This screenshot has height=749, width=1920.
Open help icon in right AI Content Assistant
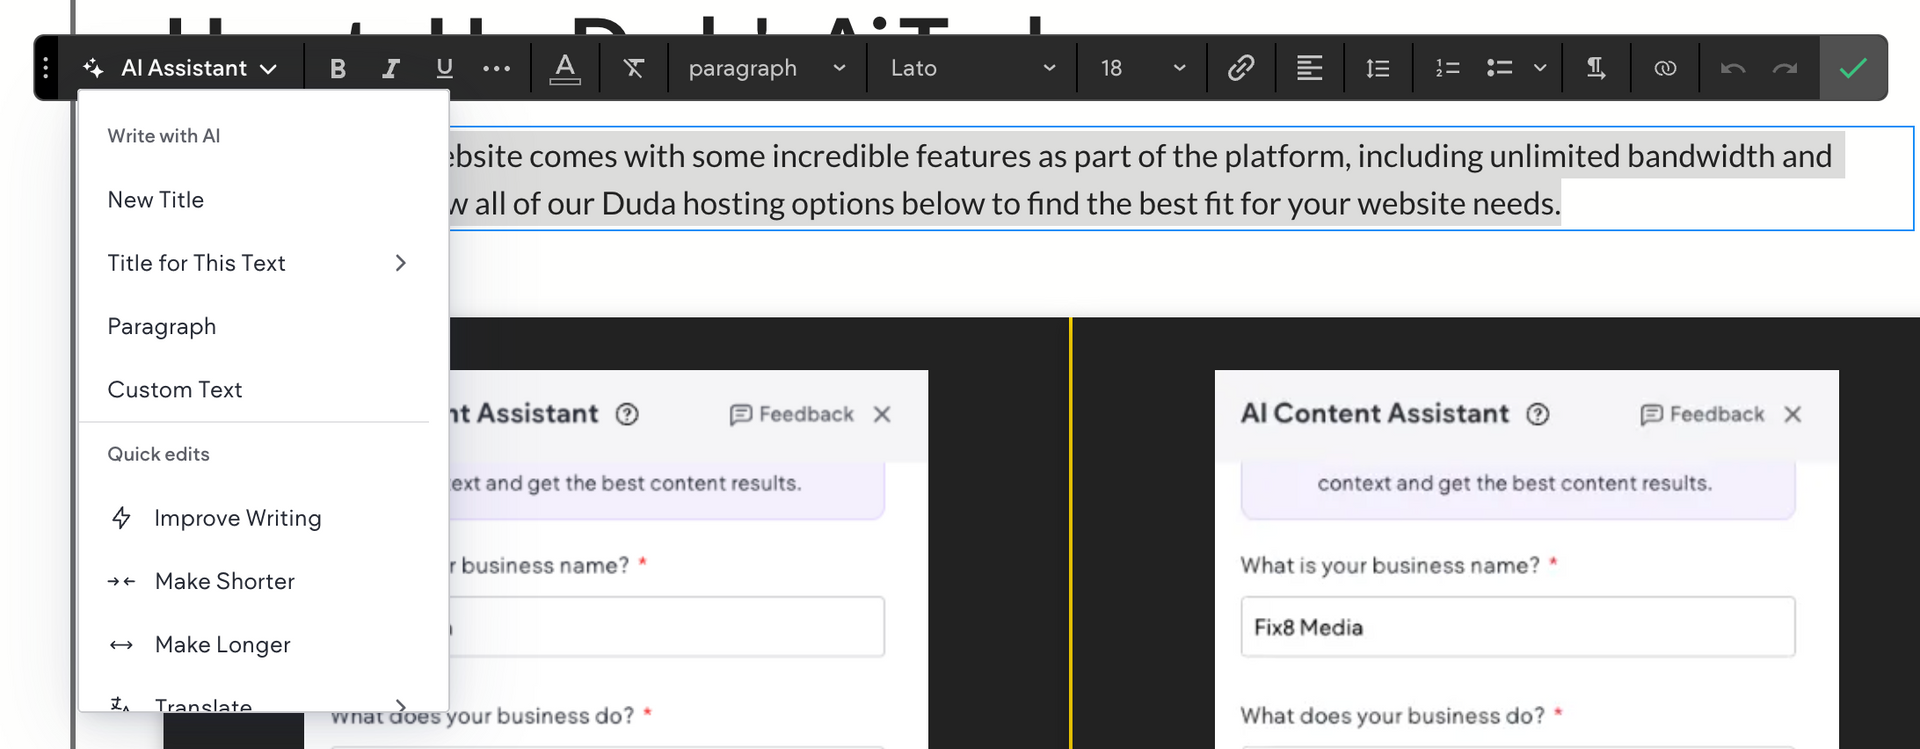(x=1538, y=414)
